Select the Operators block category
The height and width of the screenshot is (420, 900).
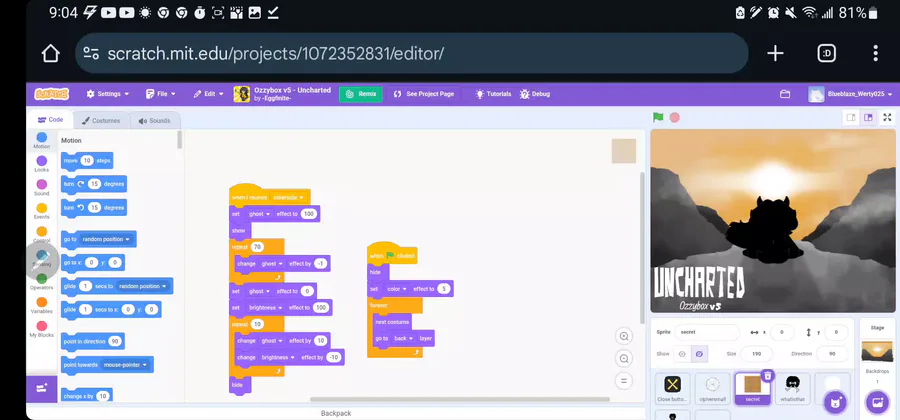pos(41,282)
